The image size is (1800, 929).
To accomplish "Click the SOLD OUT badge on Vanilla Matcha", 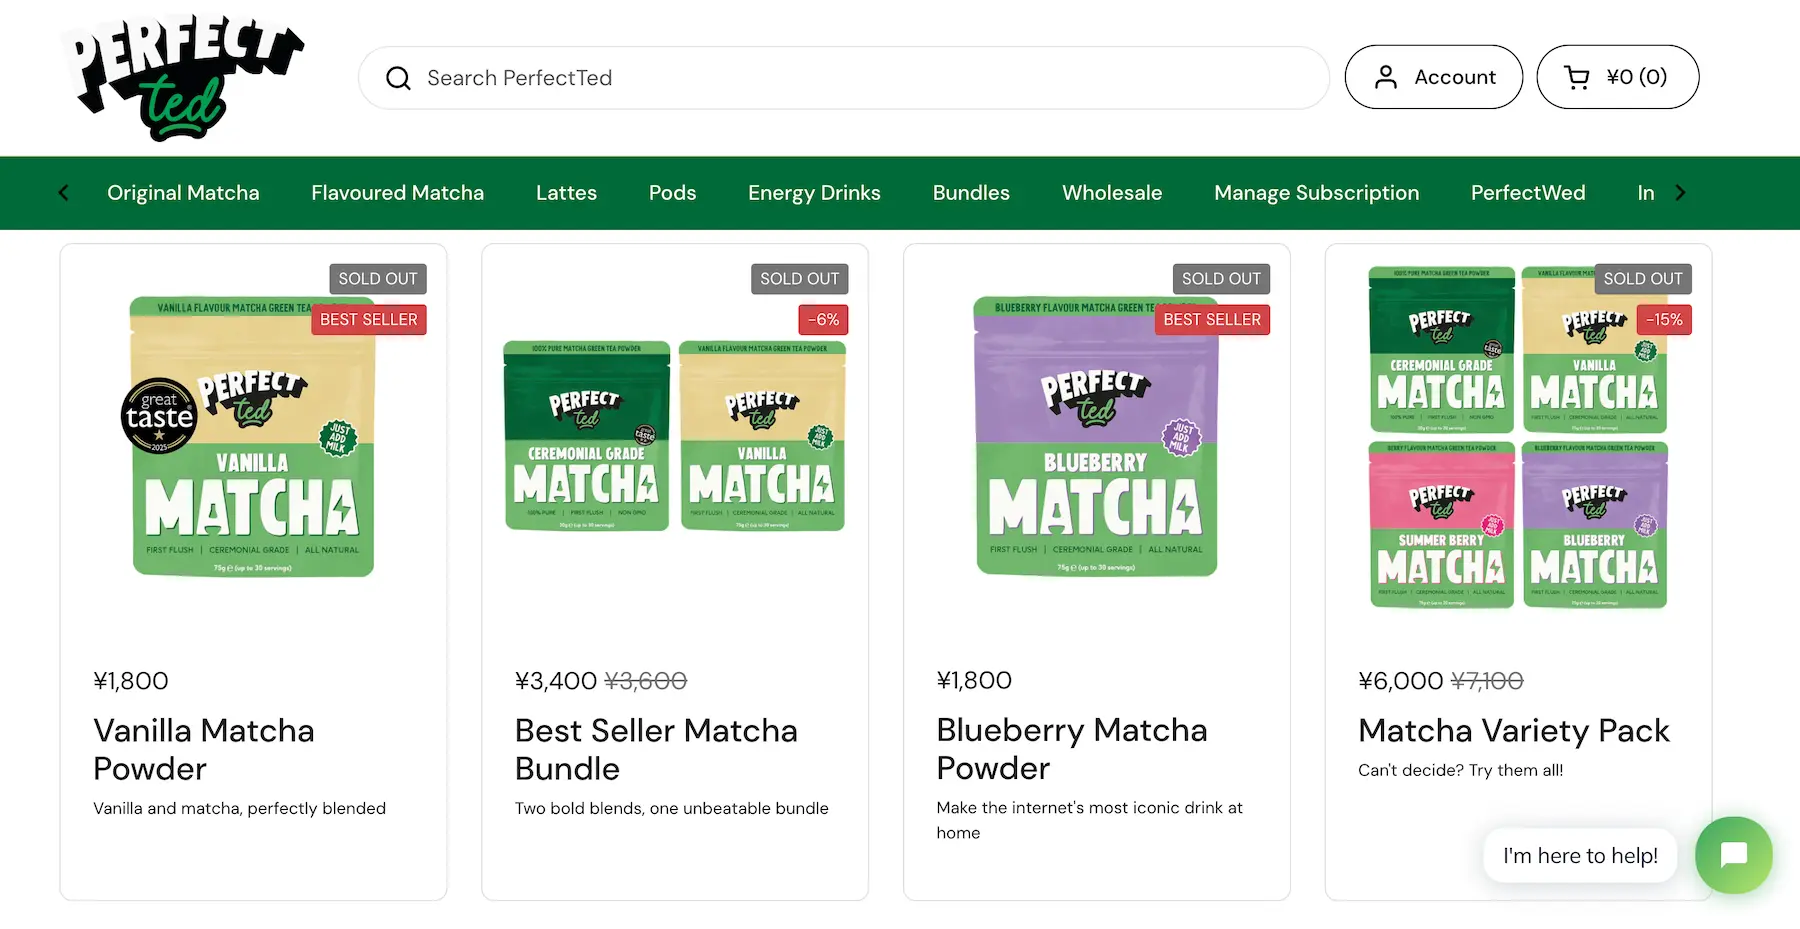I will click(378, 279).
